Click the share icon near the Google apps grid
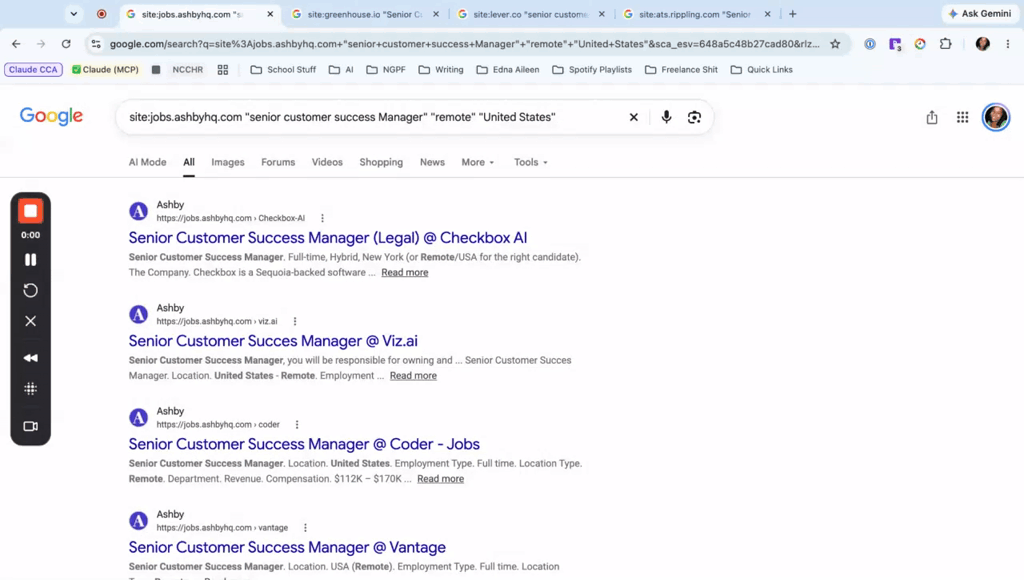1024x580 pixels. click(x=932, y=117)
